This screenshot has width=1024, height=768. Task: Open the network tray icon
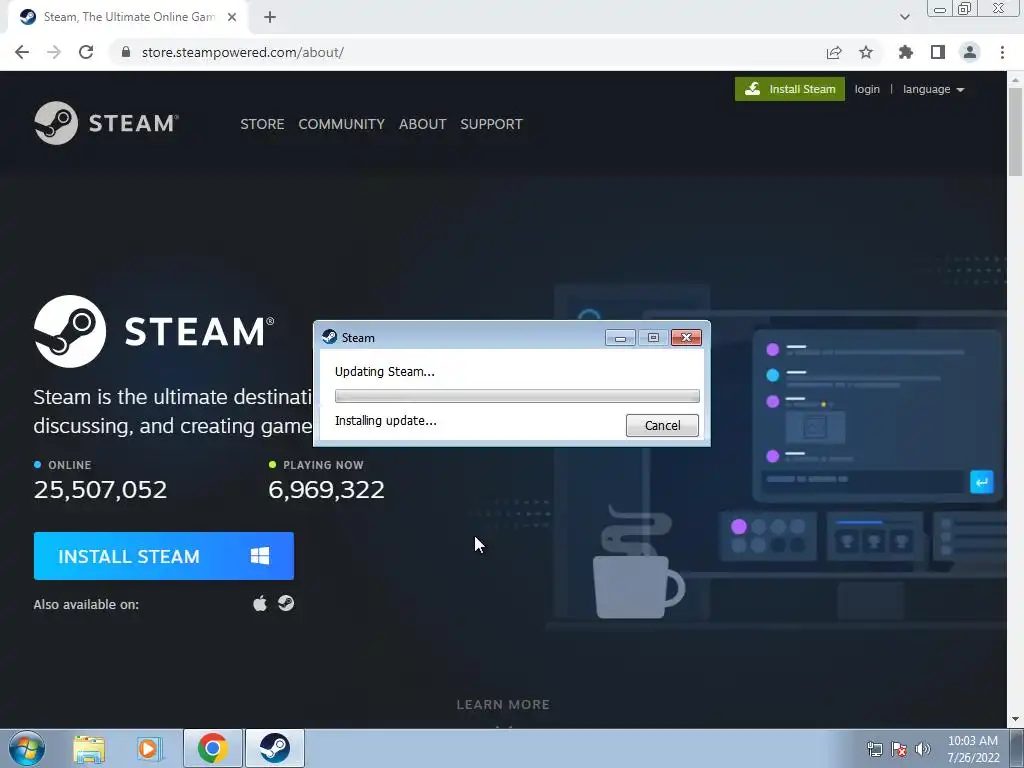[x=874, y=749]
